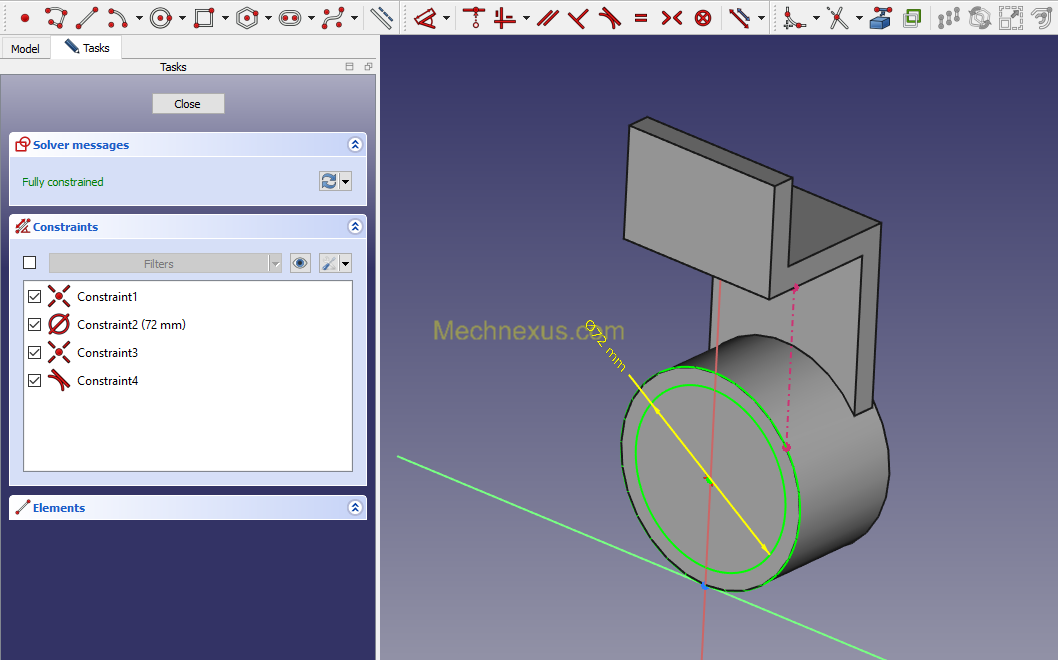This screenshot has height=660, width=1058.
Task: Uncheck Constraint2 (72 mm) checkbox
Action: click(35, 325)
